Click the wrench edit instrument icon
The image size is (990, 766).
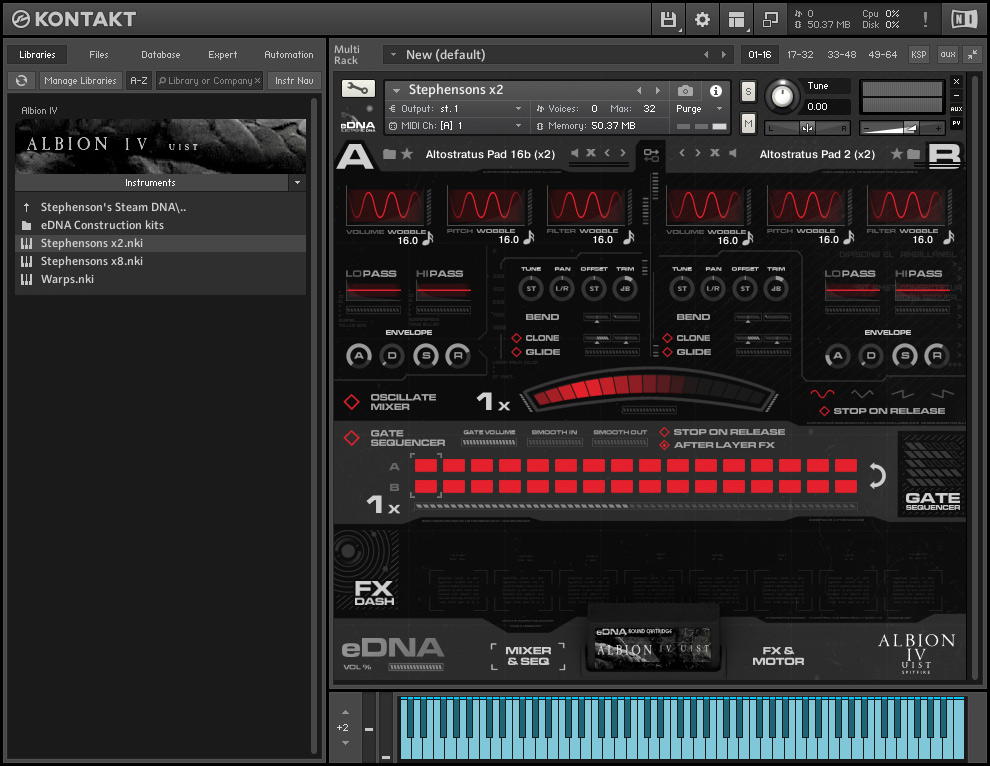pyautogui.click(x=357, y=89)
